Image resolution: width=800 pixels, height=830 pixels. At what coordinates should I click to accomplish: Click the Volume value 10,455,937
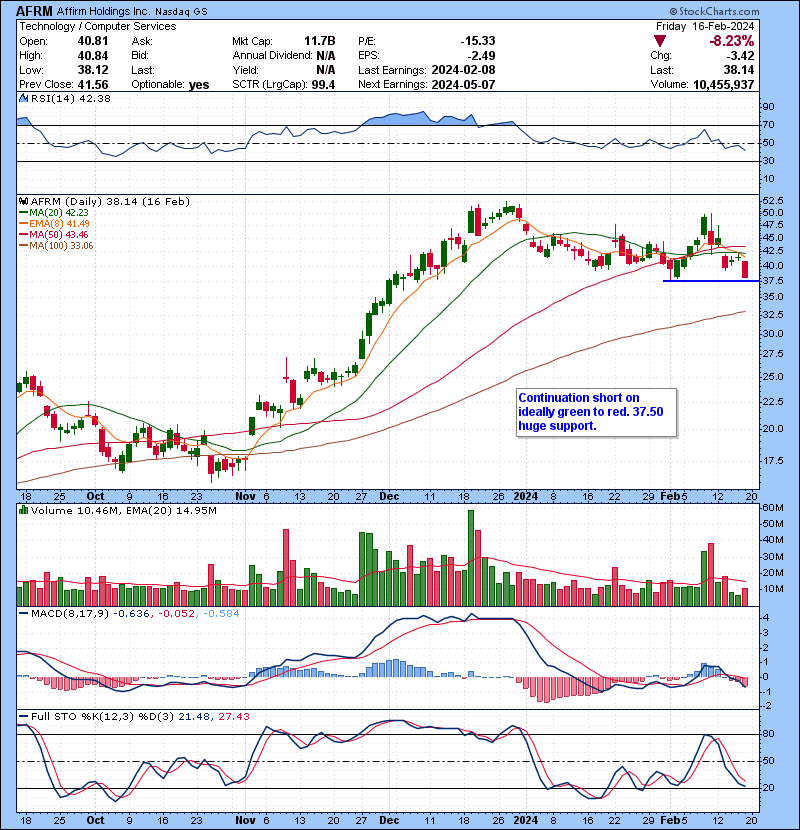[724, 85]
